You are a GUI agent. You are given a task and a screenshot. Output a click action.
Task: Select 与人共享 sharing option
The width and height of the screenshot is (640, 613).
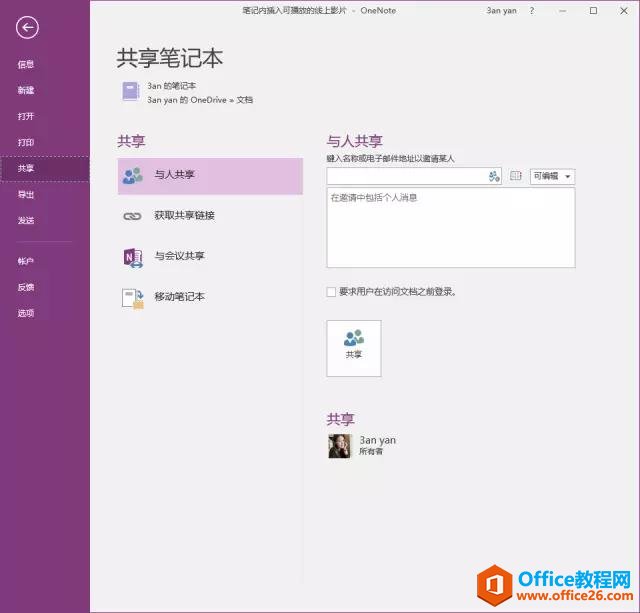pyautogui.click(x=210, y=176)
